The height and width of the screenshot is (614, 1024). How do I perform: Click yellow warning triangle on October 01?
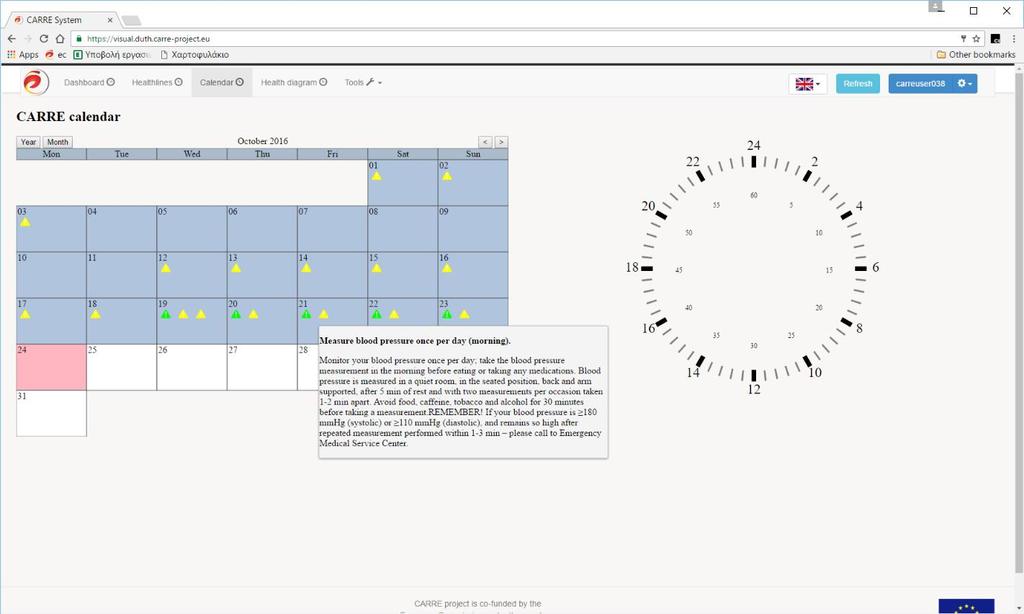coord(376,176)
